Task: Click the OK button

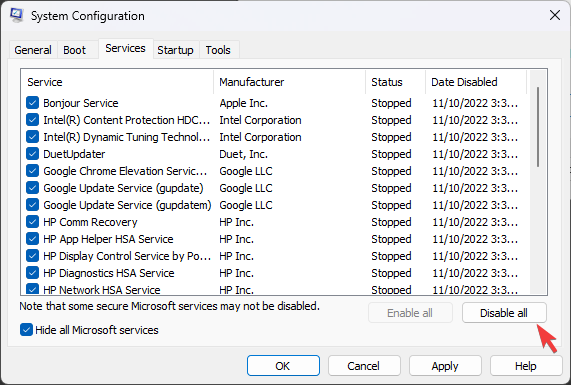Action: [x=283, y=366]
